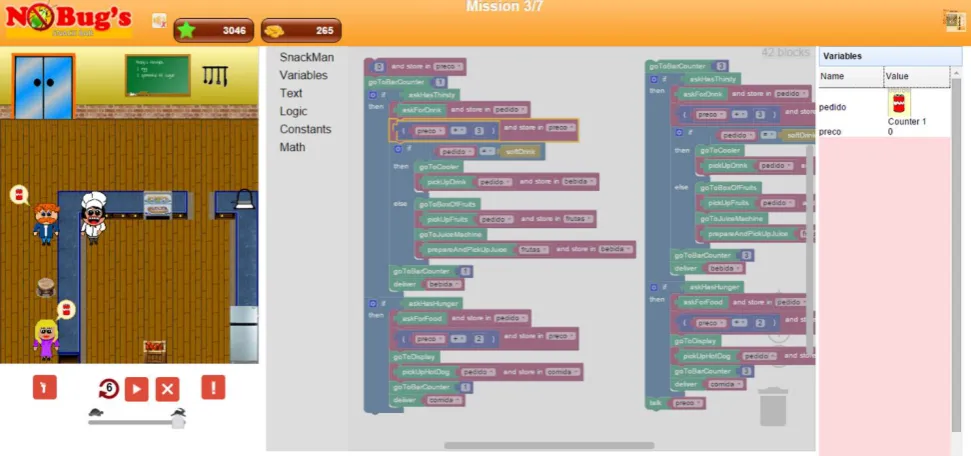The image size is (971, 456).
Task: Edit number 3 in the highlighted preco block
Action: (479, 131)
